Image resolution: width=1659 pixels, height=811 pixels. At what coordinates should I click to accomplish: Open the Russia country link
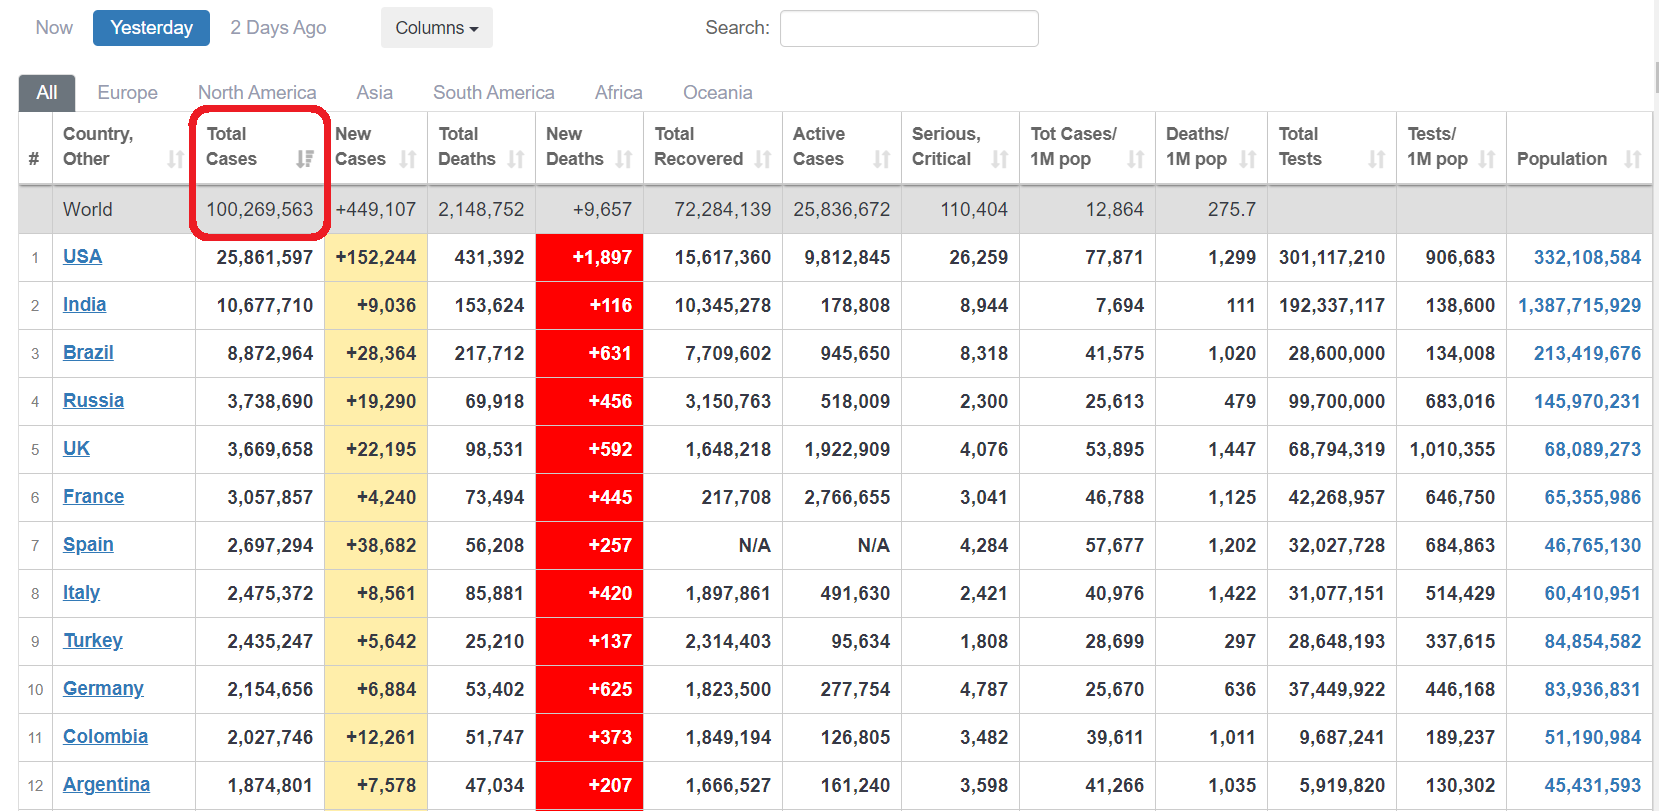93,401
